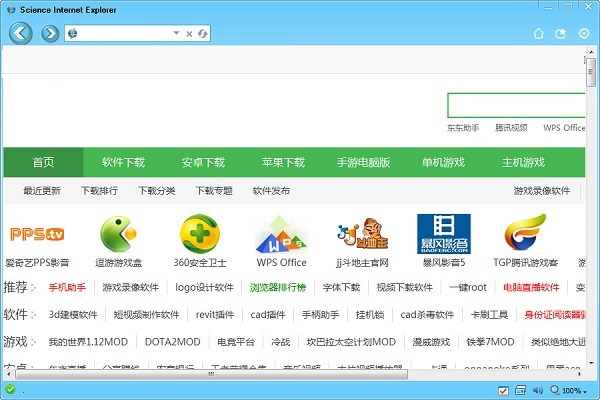Click the horizontal scrollbar thumb
The height and width of the screenshot is (400, 600).
click(x=211, y=374)
